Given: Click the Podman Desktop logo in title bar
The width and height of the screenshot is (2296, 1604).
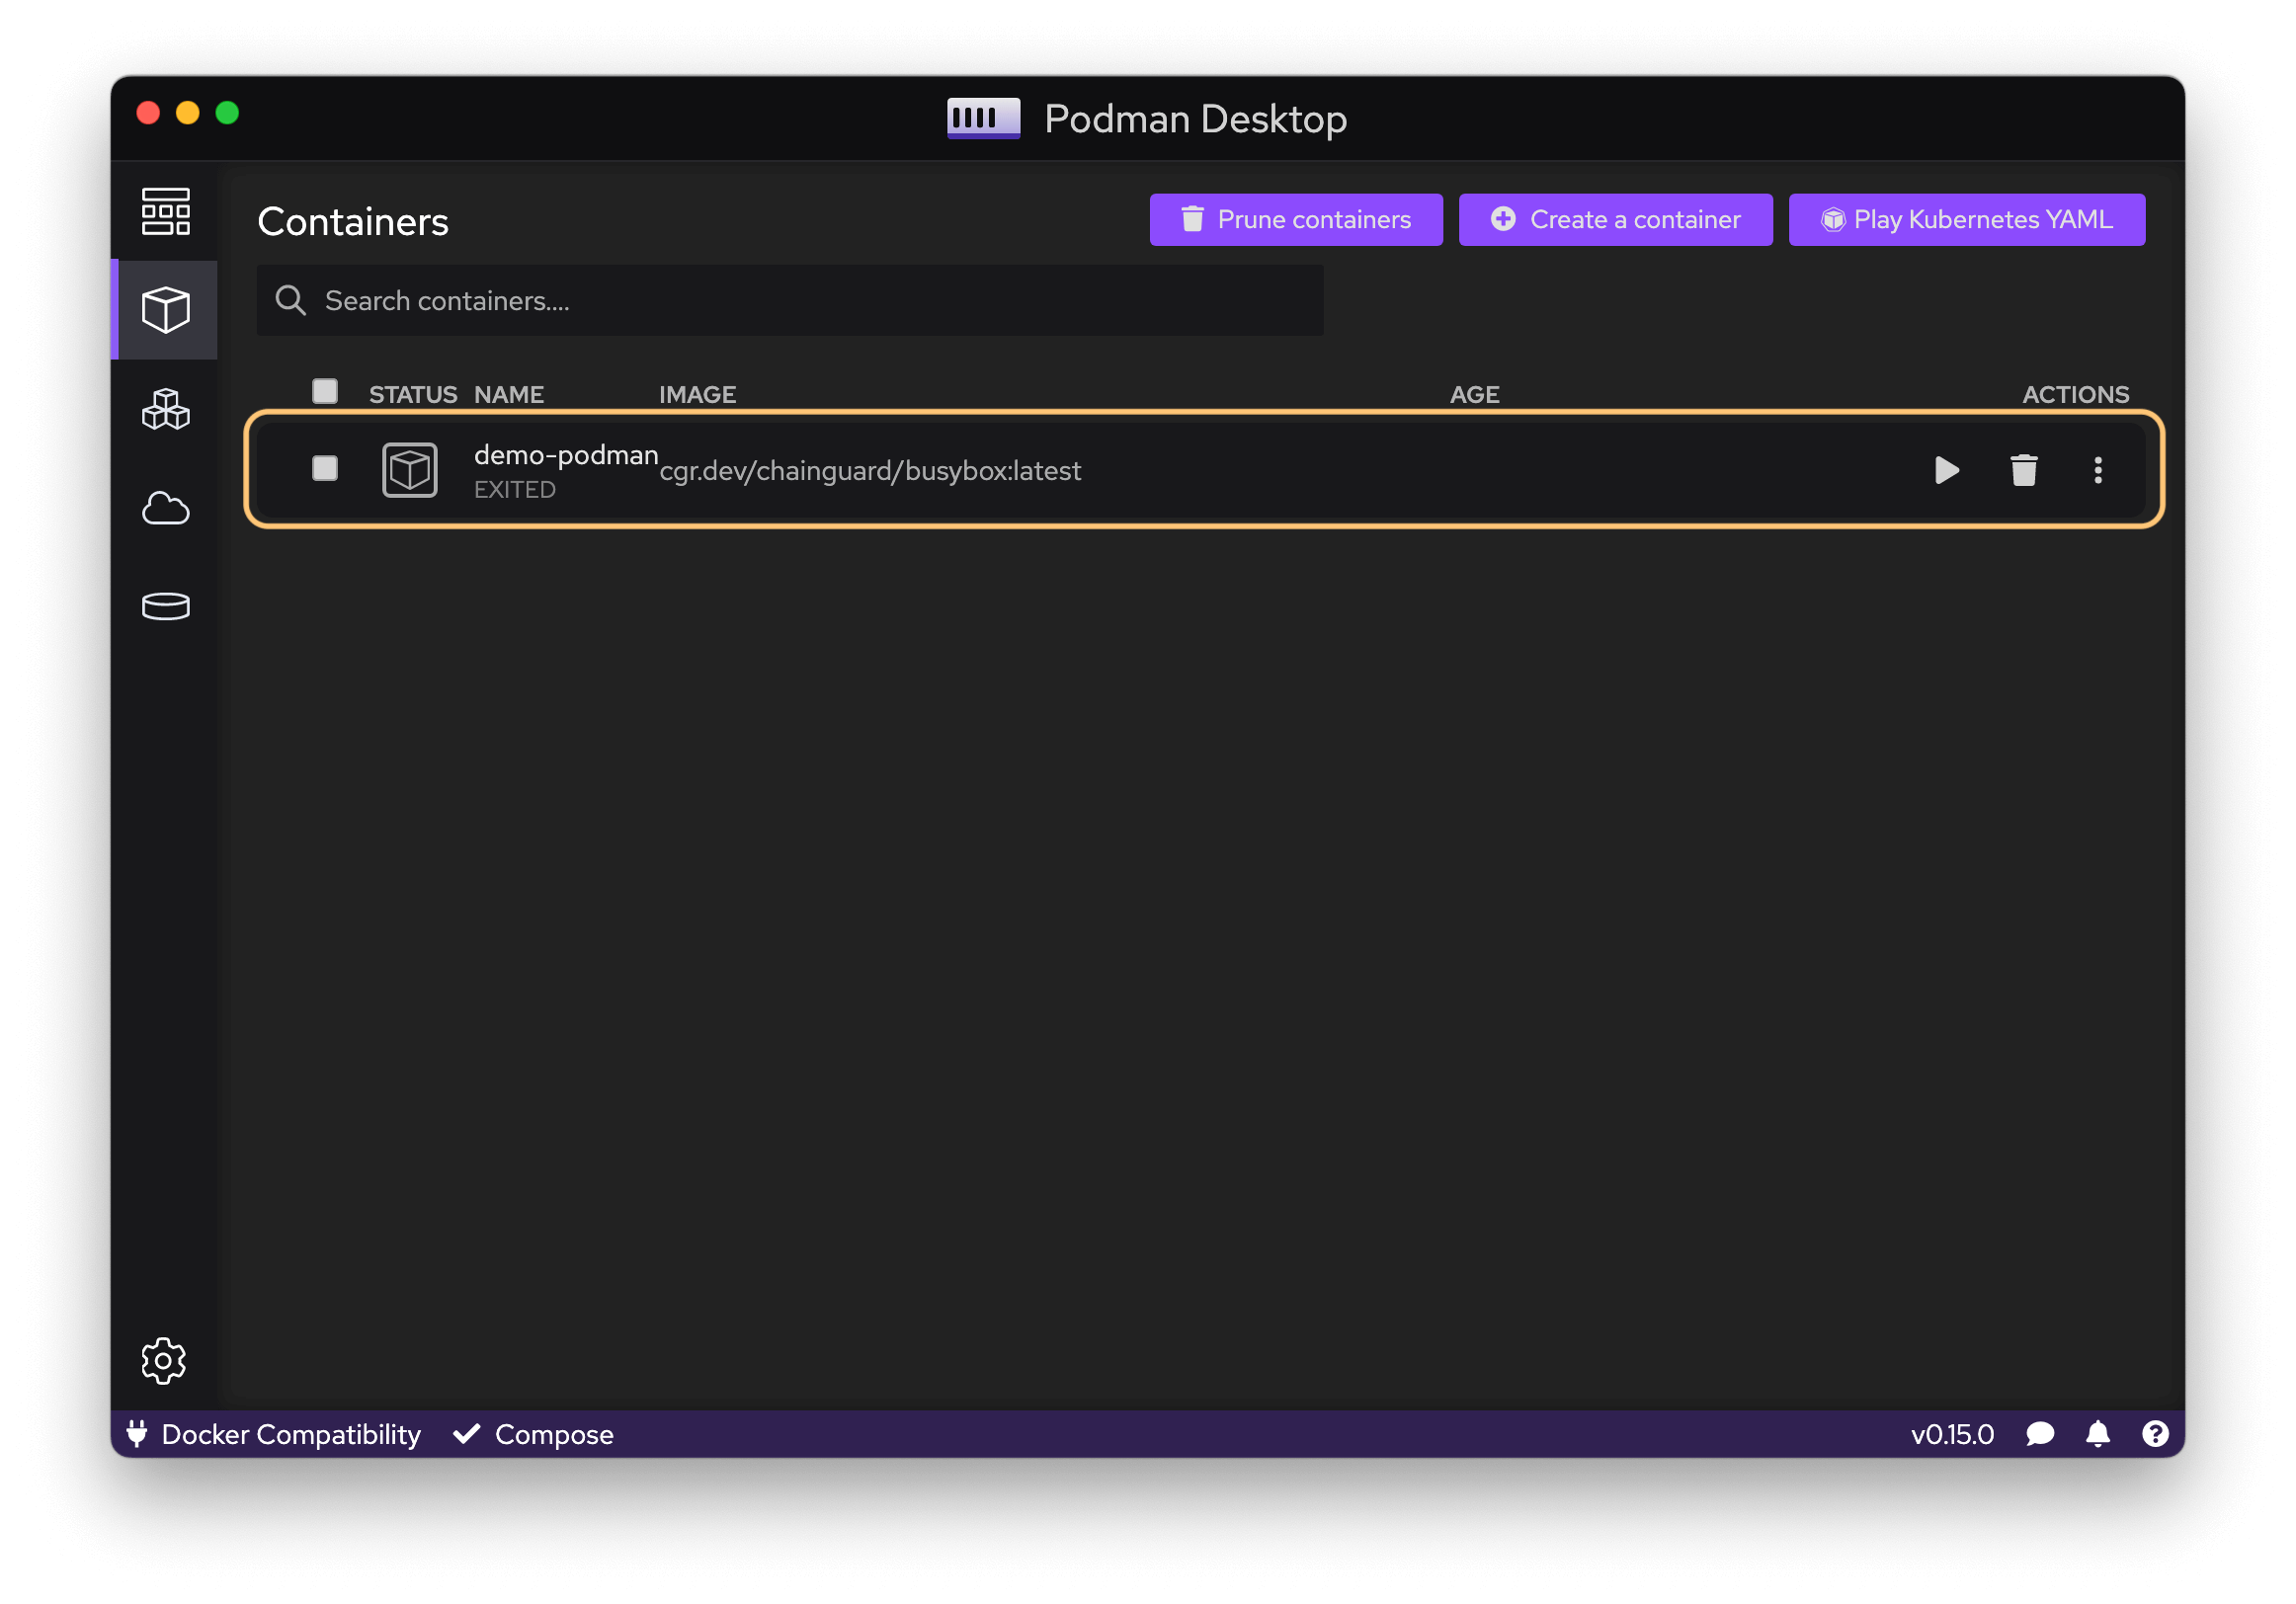Looking at the screenshot, I should tap(983, 118).
